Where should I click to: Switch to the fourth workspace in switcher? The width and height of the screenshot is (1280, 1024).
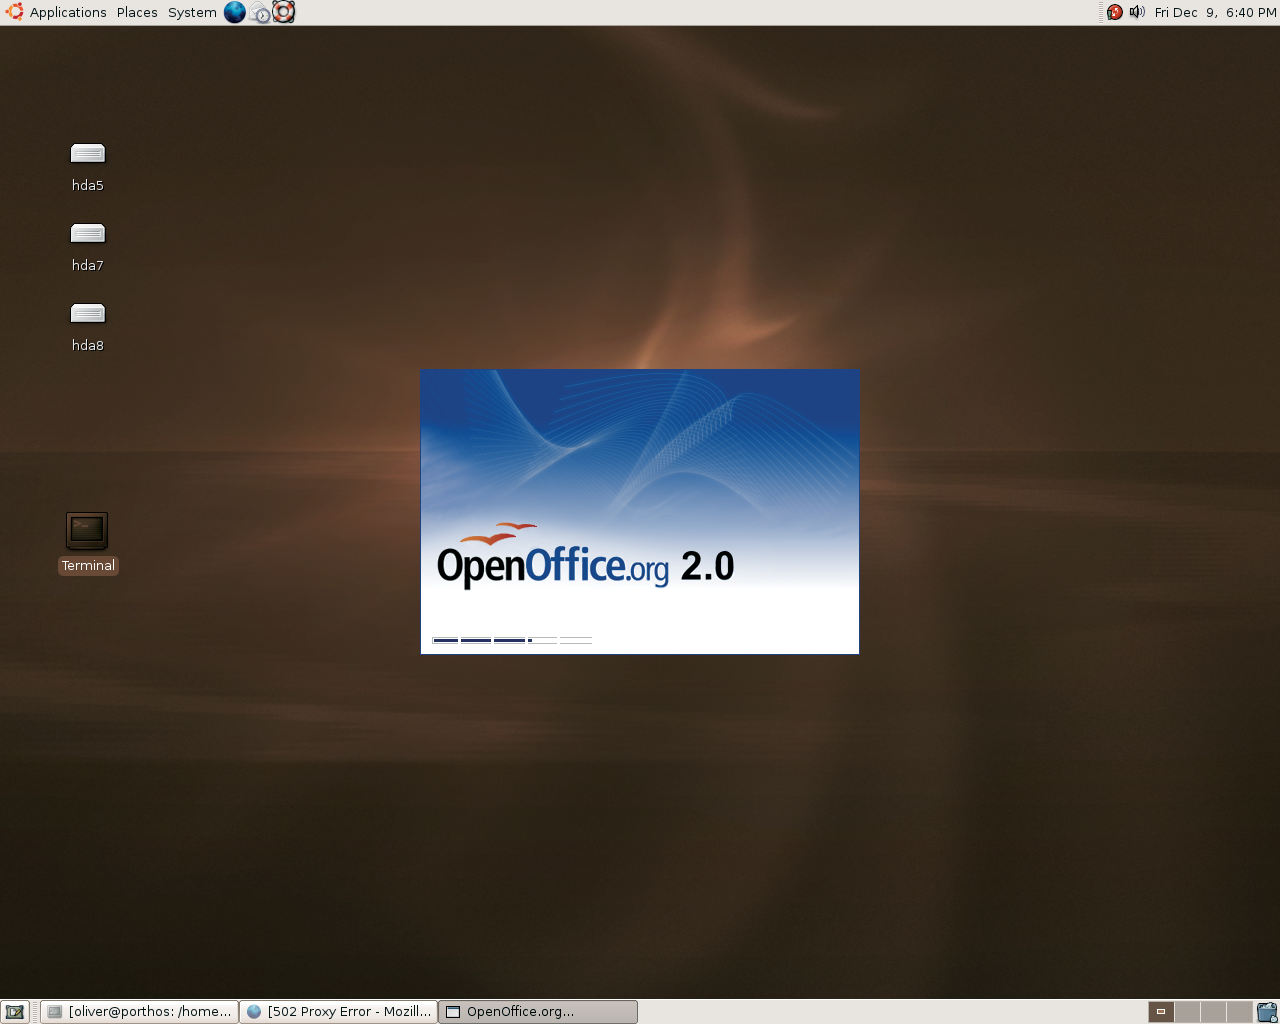(1239, 1012)
